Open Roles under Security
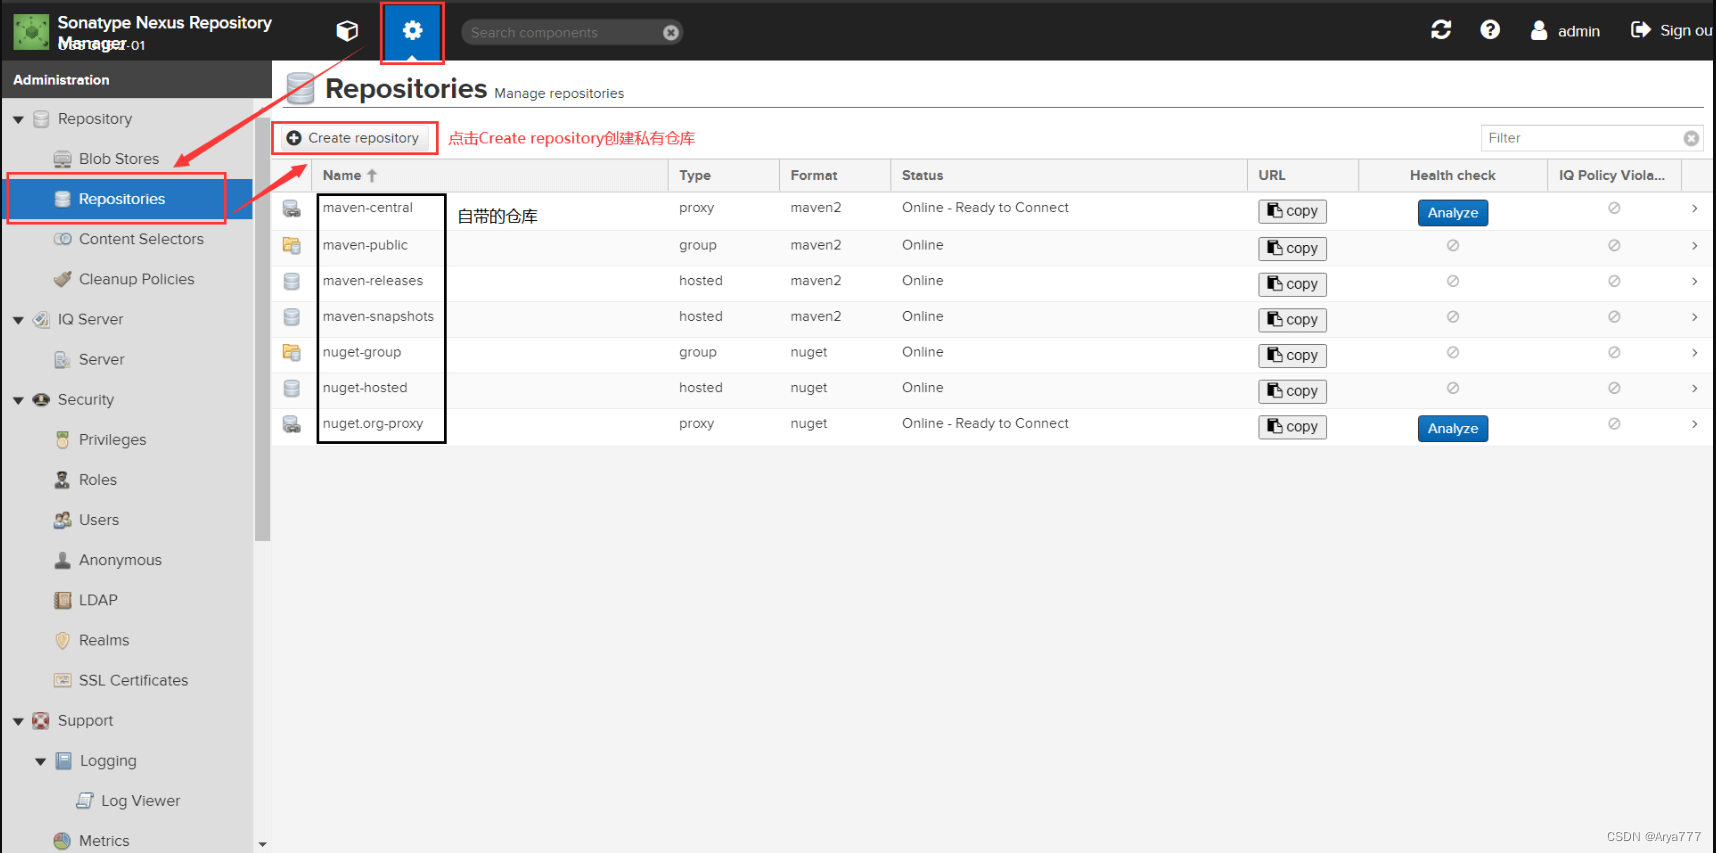1716x853 pixels. [x=97, y=480]
